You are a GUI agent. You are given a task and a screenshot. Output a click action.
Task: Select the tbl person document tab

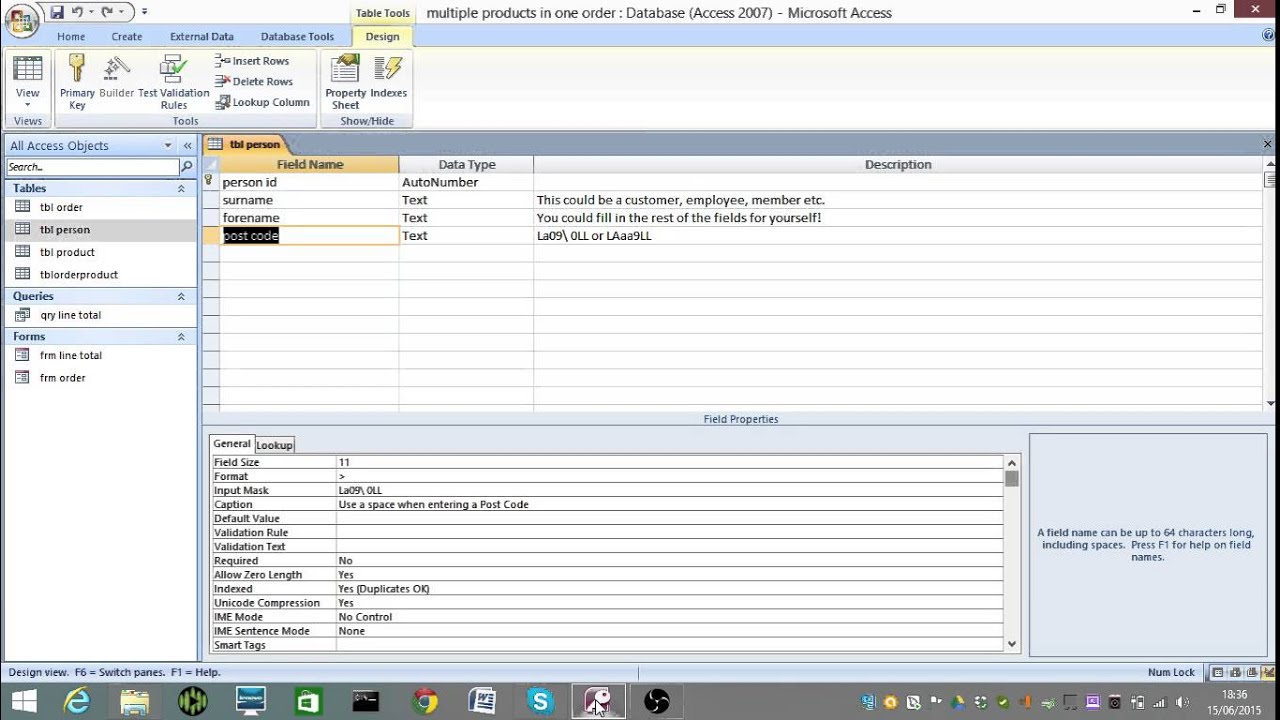click(245, 144)
